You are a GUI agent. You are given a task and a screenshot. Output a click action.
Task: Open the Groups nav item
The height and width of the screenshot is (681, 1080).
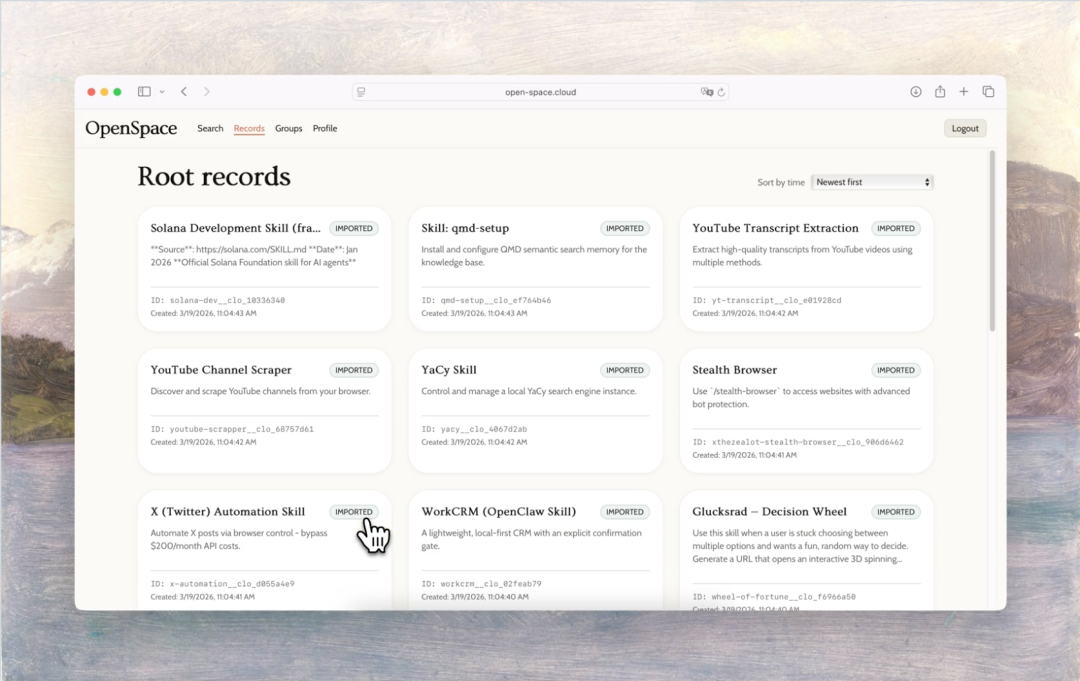[x=289, y=128]
